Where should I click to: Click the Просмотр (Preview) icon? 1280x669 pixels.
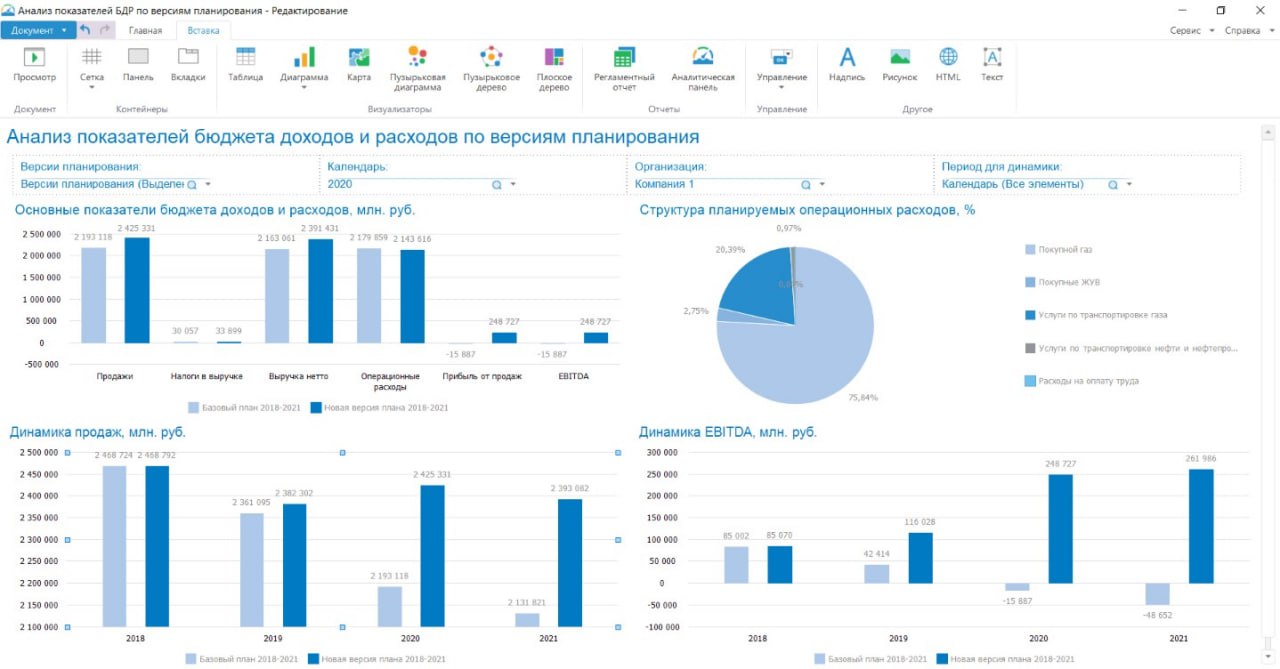pos(34,58)
